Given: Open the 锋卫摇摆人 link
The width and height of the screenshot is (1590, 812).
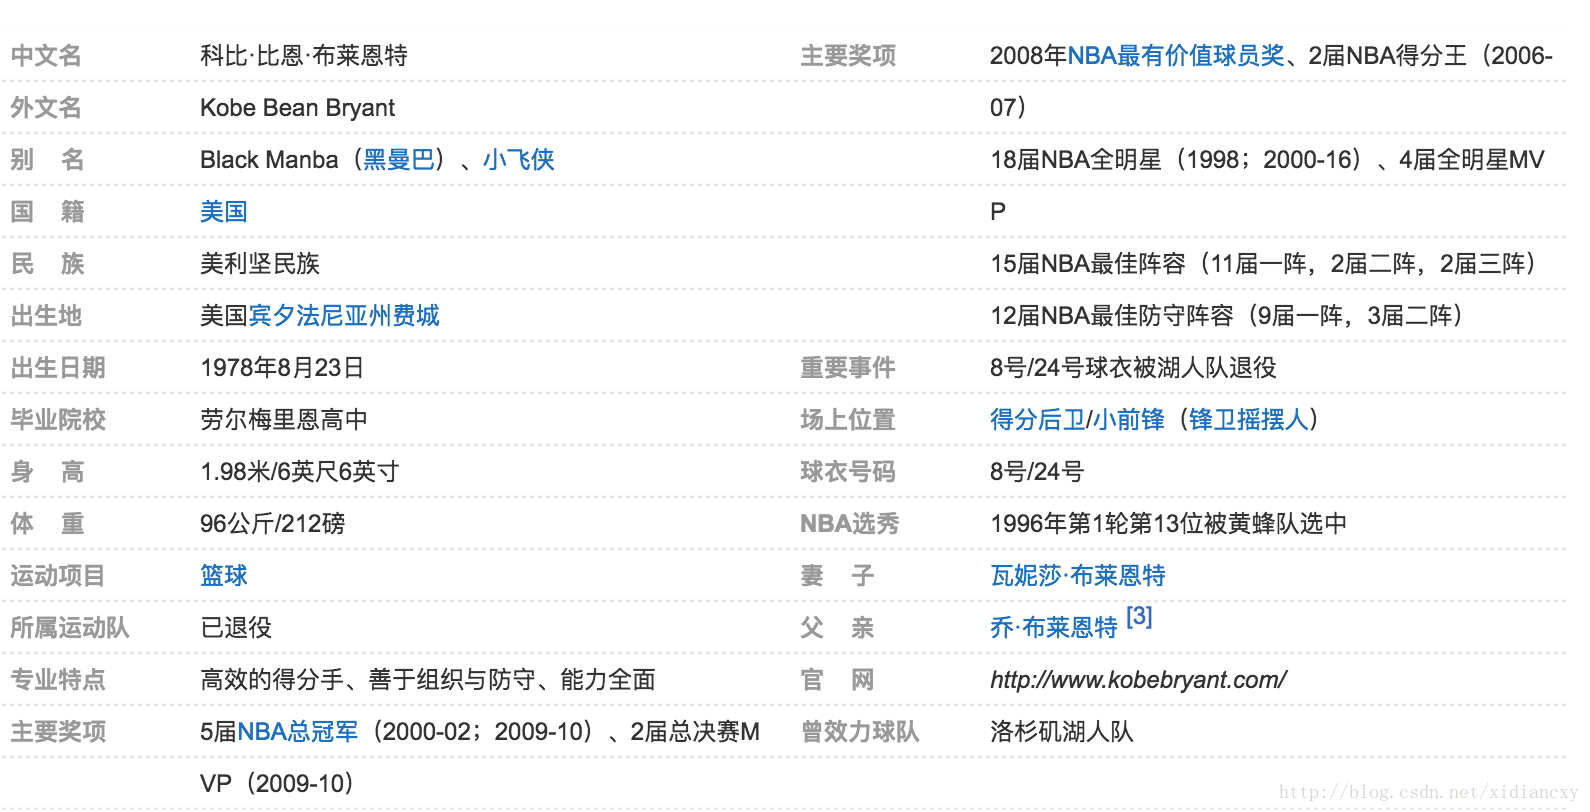Looking at the screenshot, I should [x=1249, y=420].
